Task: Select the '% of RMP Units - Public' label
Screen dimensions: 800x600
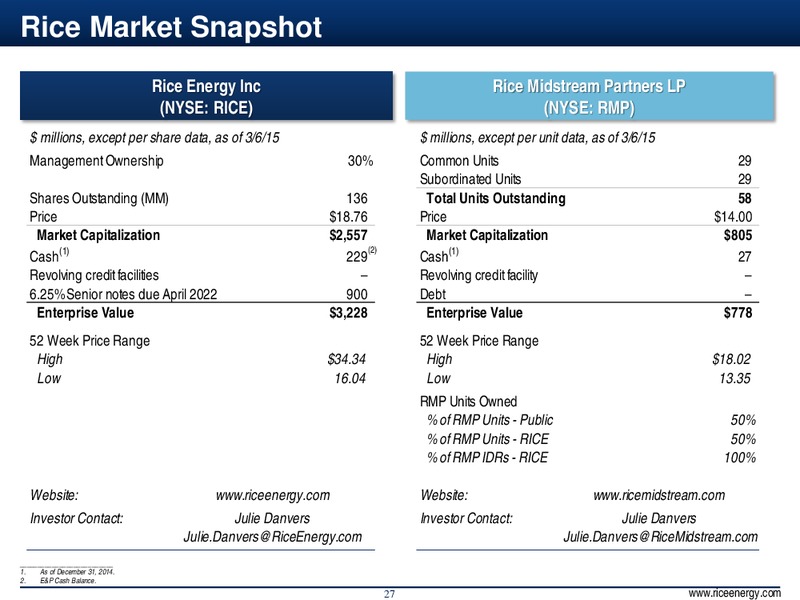Action: [x=490, y=420]
